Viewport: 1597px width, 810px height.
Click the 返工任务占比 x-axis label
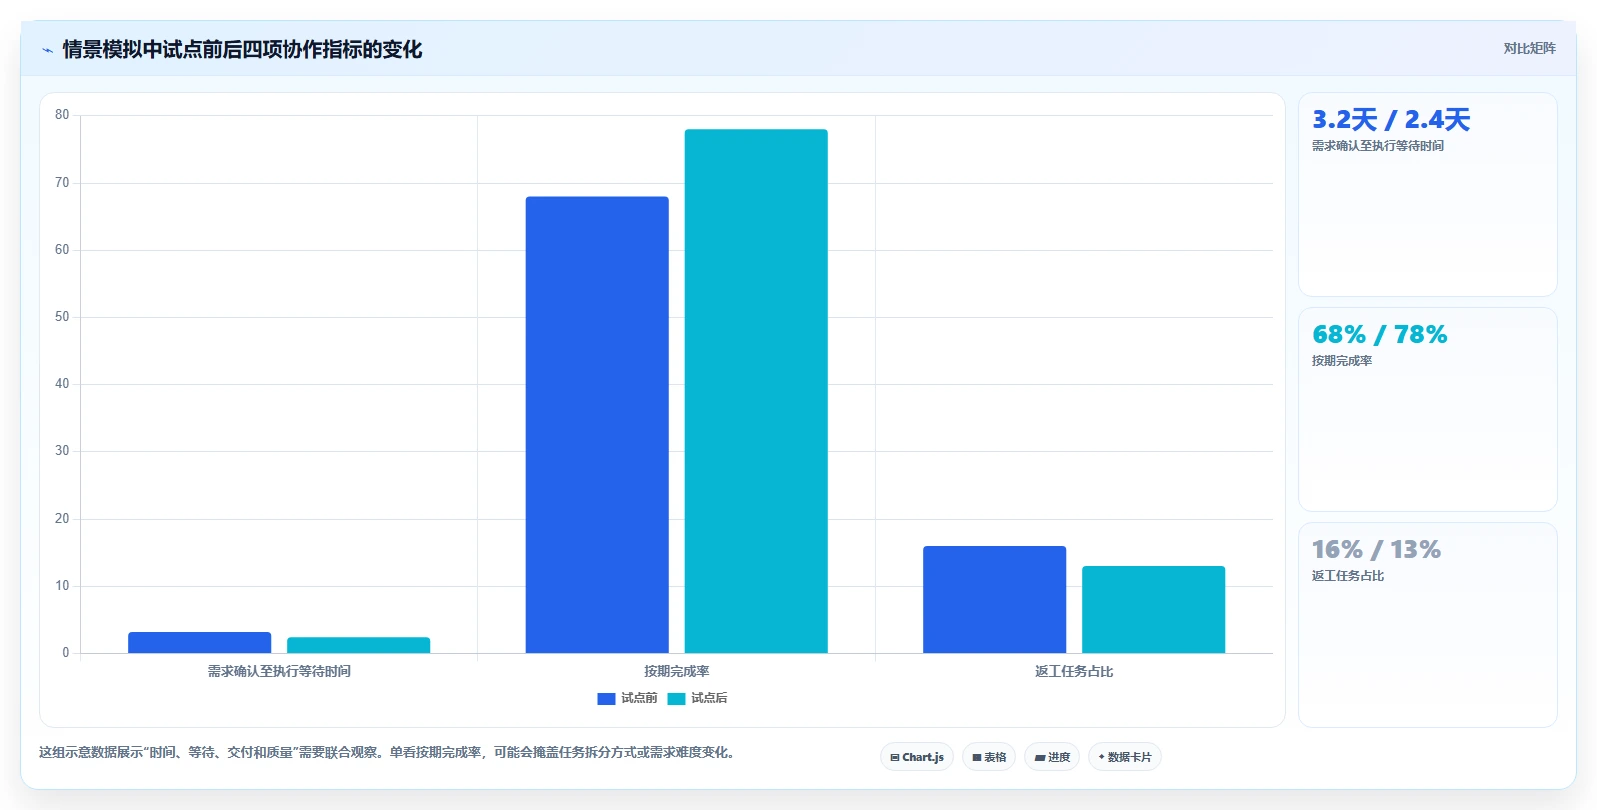pos(1074,671)
